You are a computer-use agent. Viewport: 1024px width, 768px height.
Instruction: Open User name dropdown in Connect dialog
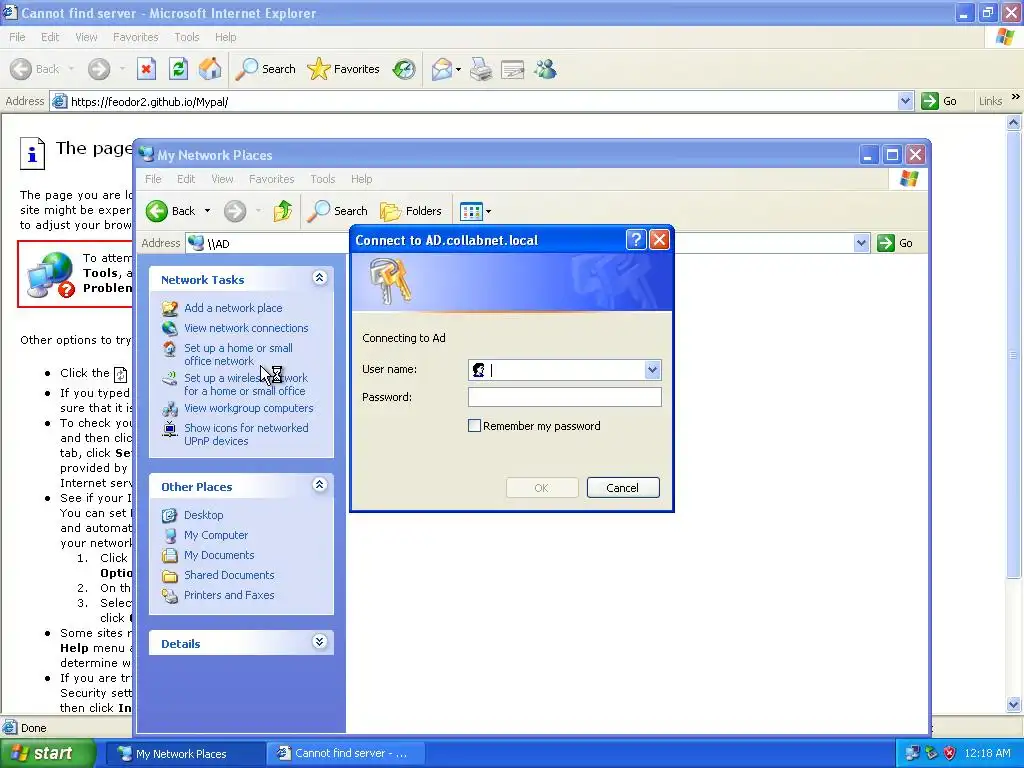click(652, 370)
